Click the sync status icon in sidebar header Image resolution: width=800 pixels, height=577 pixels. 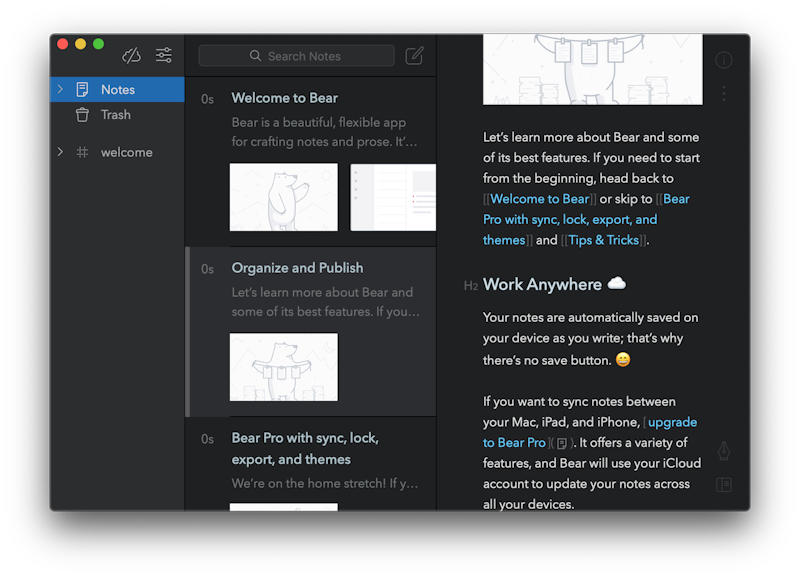pos(131,55)
